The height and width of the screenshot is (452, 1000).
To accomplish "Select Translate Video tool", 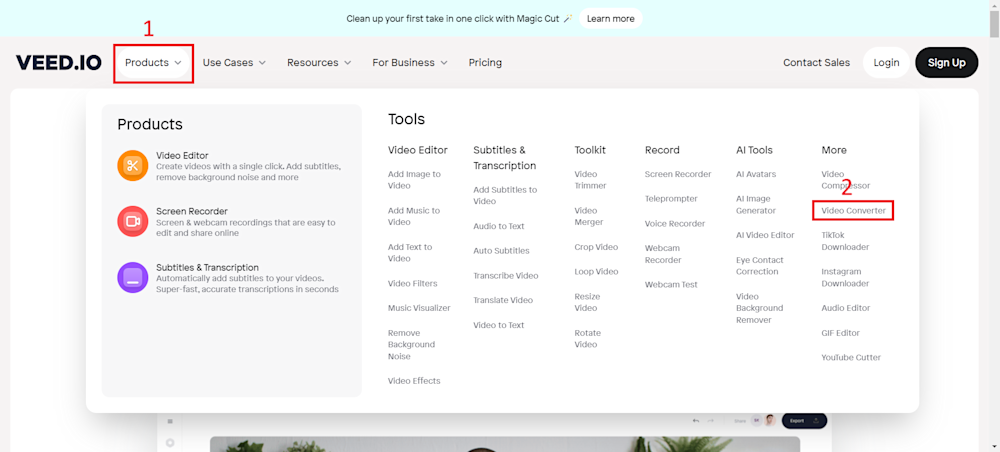I will coord(503,300).
